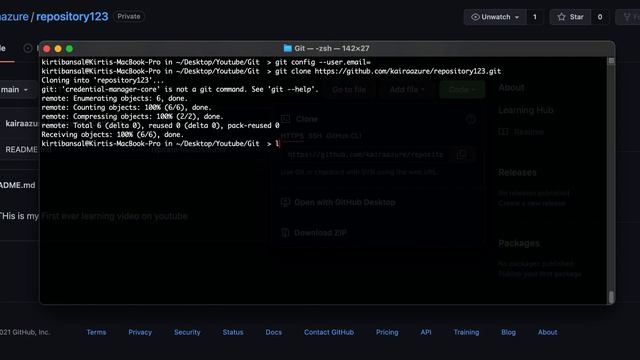
Task: Click 'remote: Total 6' output line
Action: pyautogui.click(x=160, y=126)
